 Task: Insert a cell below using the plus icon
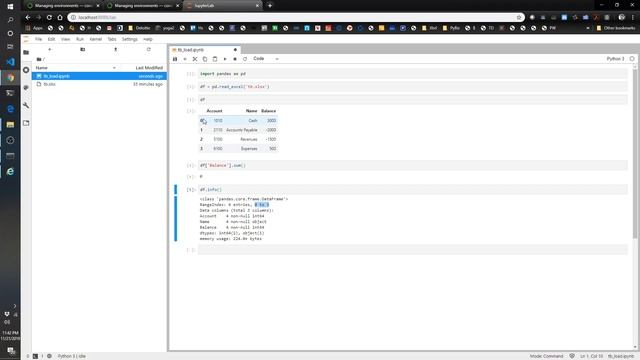click(185, 59)
